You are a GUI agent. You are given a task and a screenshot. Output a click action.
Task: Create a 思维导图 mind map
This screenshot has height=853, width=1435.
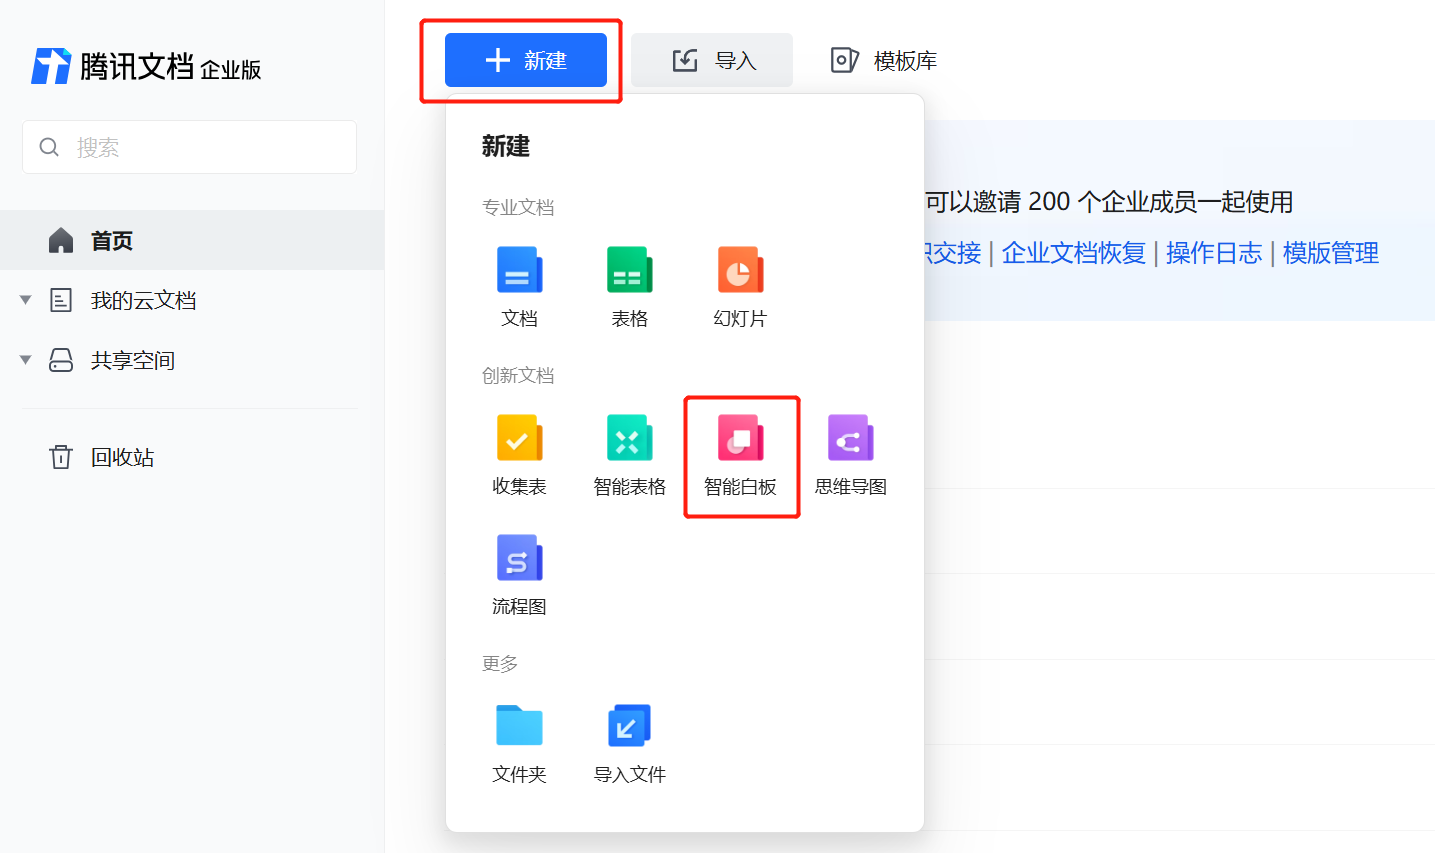850,438
